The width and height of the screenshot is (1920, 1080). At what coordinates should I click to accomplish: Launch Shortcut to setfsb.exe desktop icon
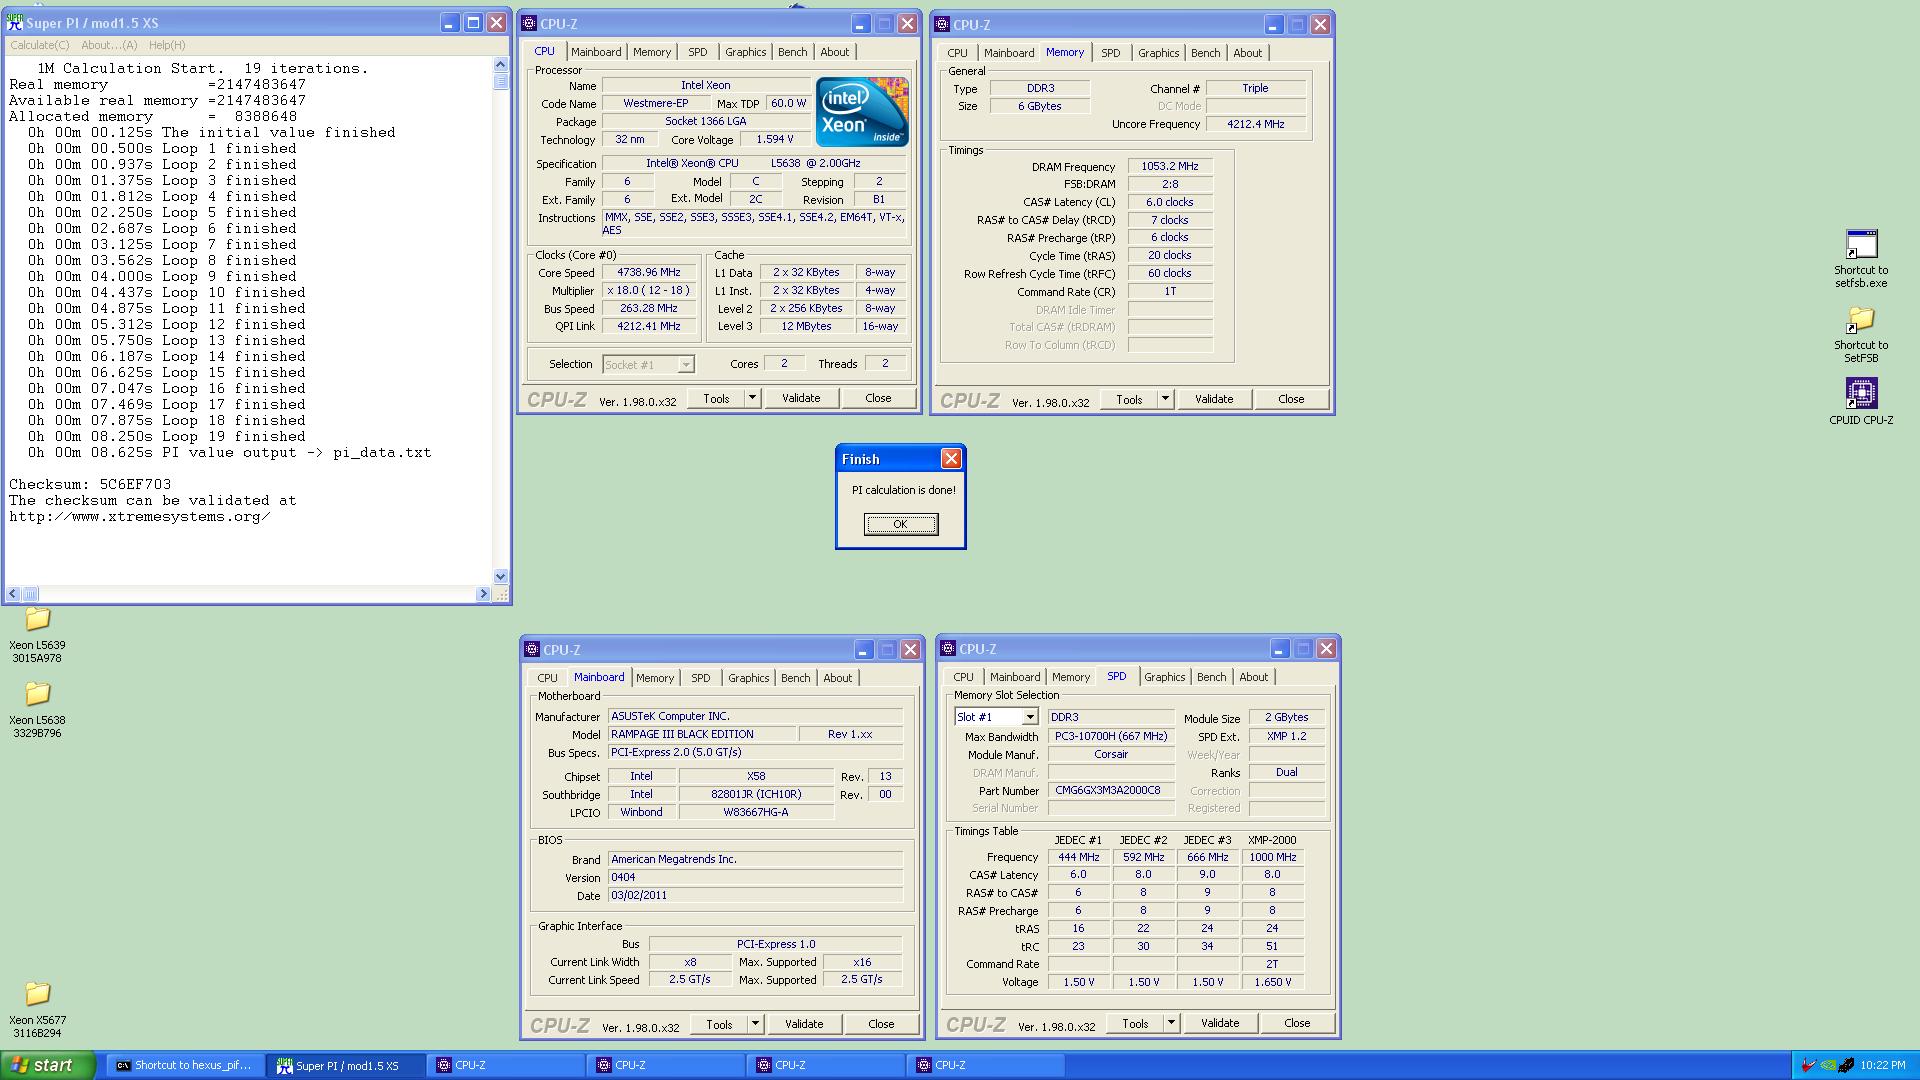(x=1861, y=258)
